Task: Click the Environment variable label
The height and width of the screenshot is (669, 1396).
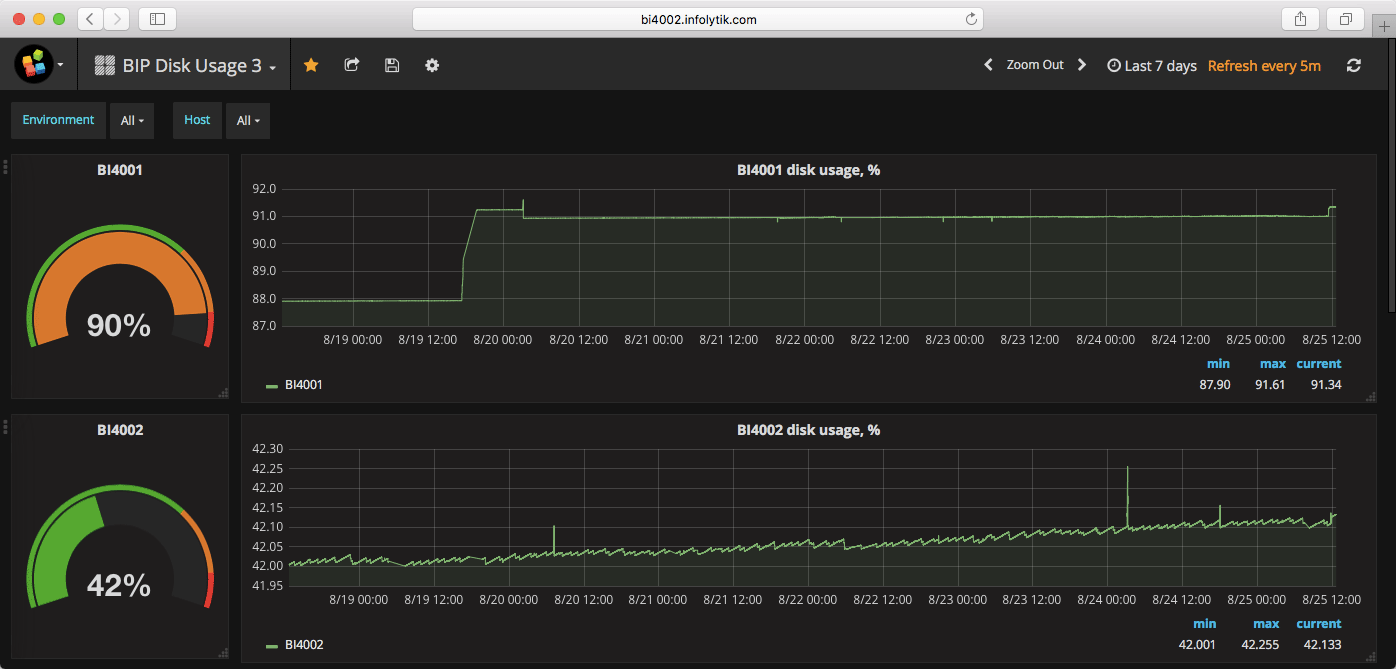Action: (58, 120)
